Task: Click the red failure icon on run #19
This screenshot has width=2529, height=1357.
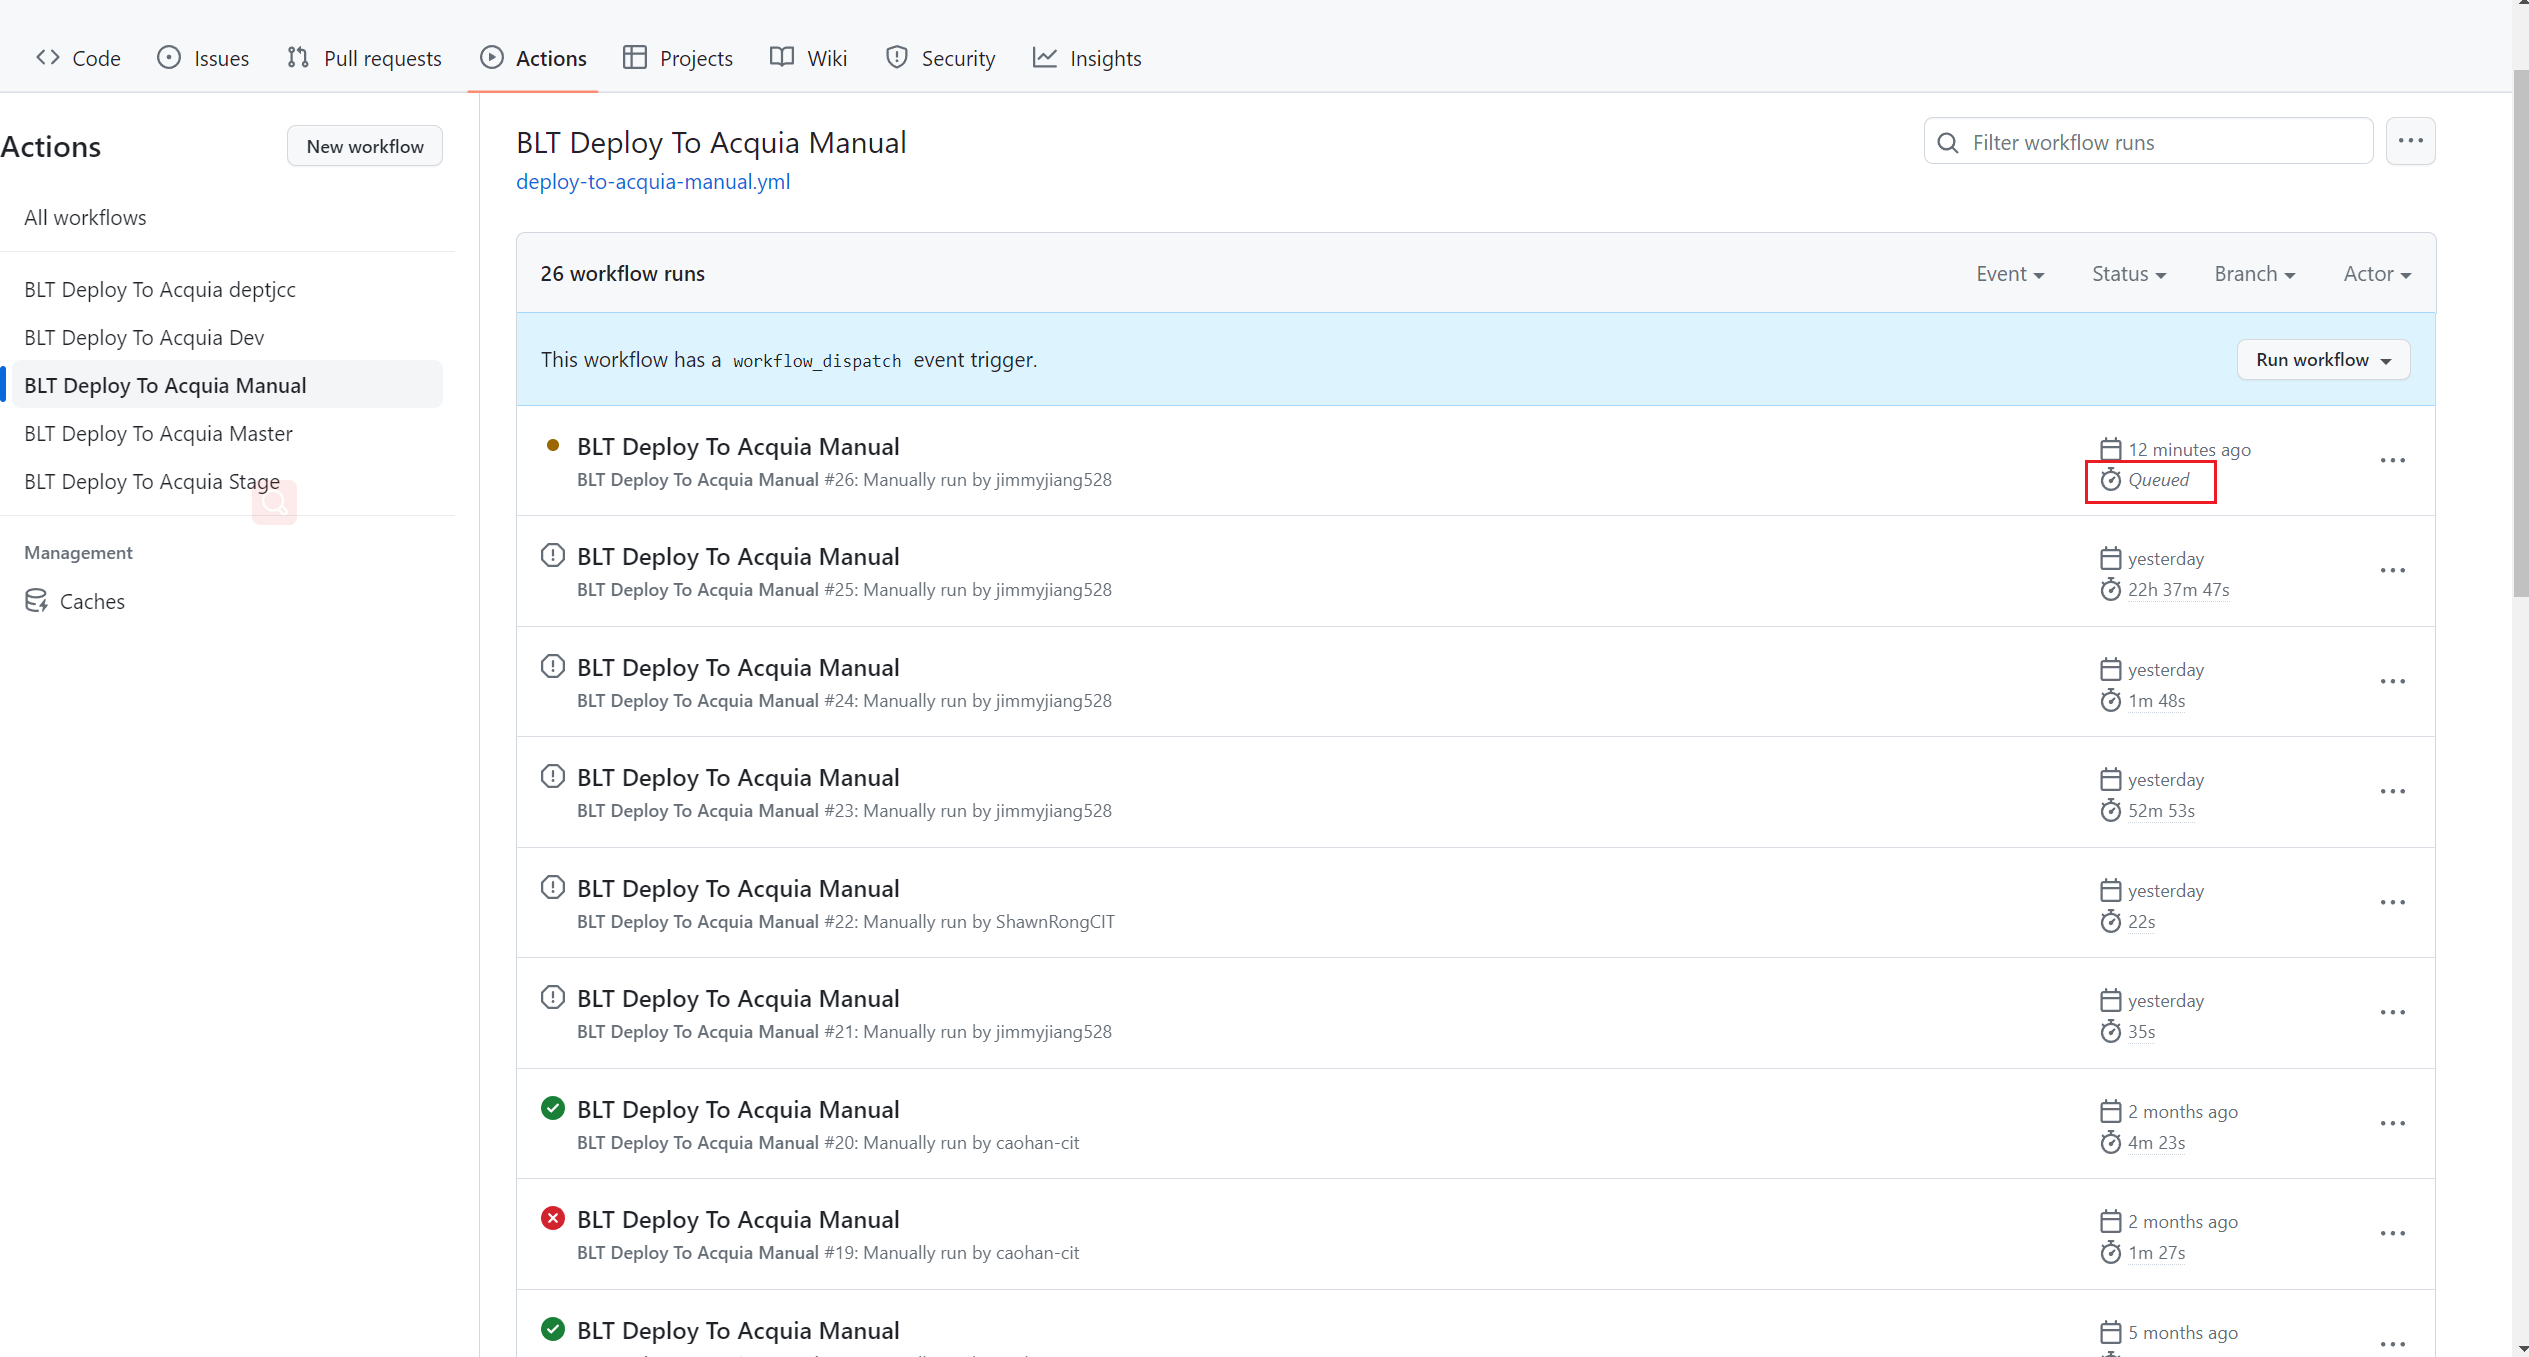Action: (x=553, y=1218)
